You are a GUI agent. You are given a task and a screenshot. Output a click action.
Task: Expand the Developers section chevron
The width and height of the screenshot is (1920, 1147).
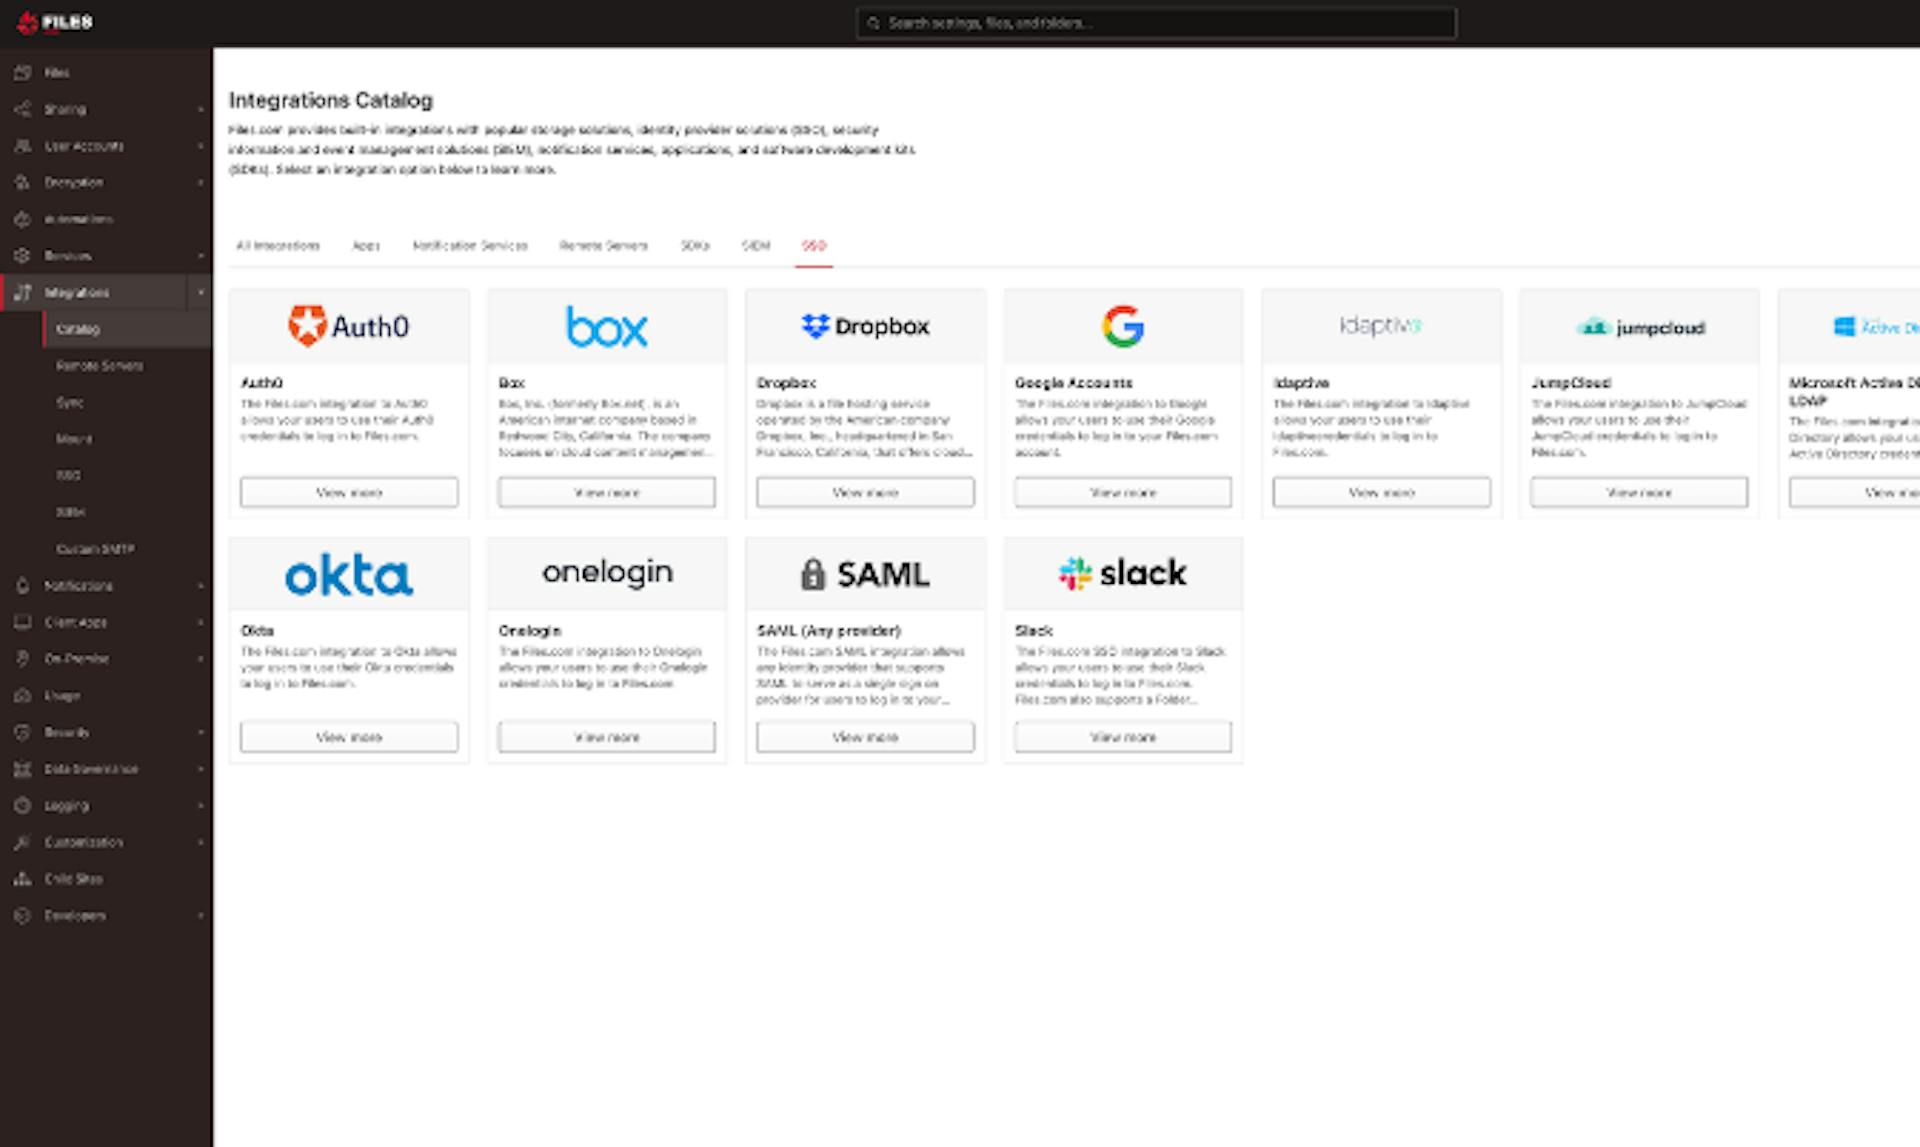coord(201,916)
